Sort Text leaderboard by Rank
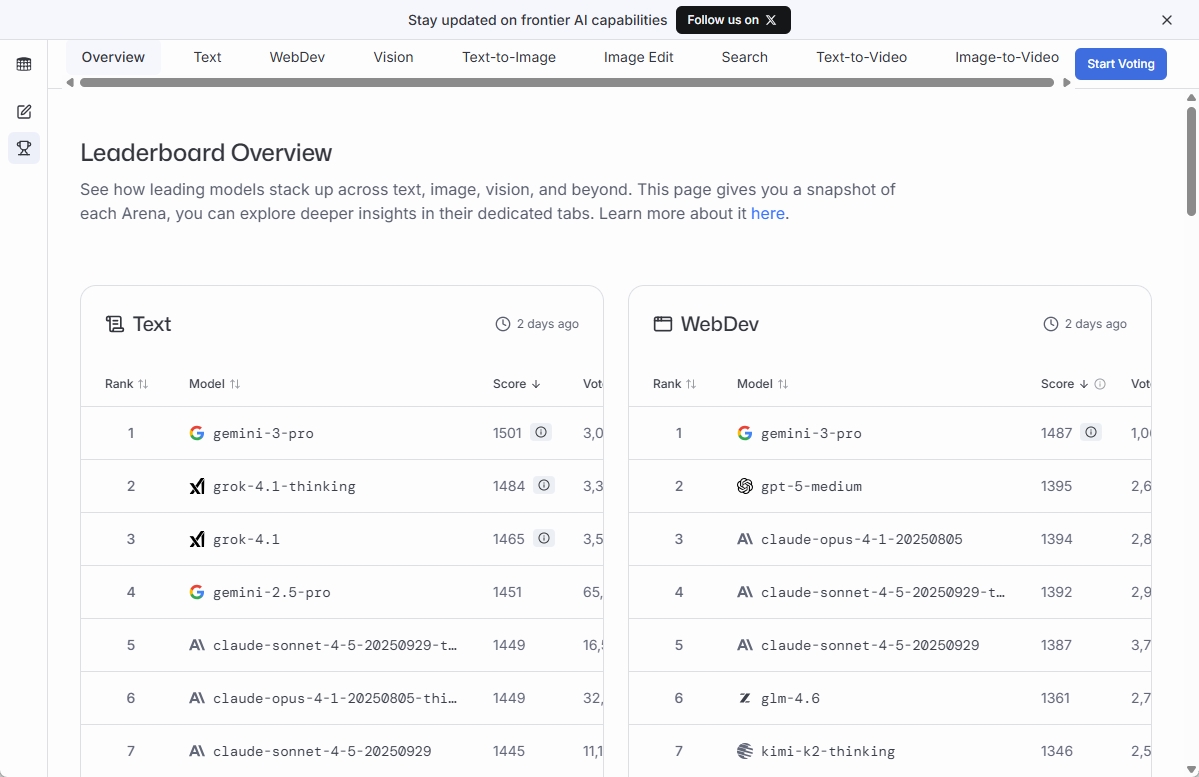The image size is (1199, 777). [126, 384]
